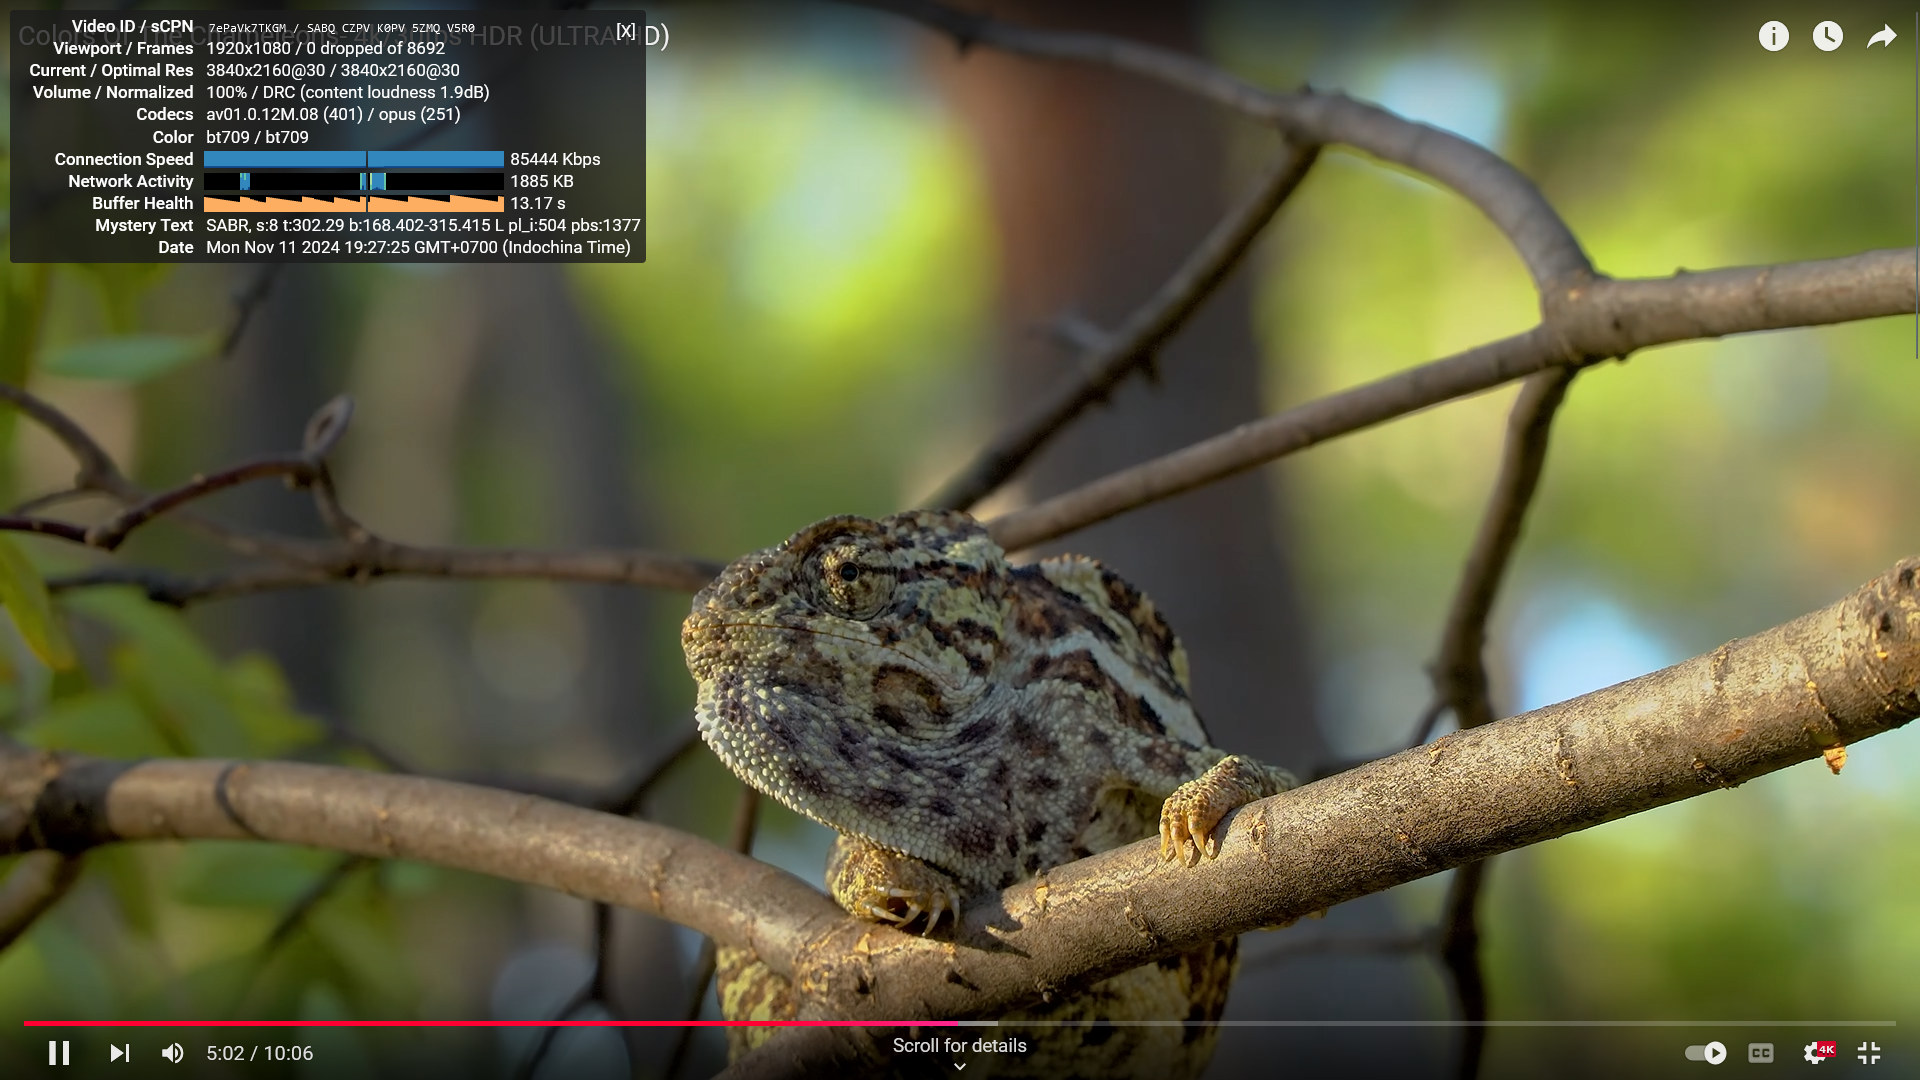Click the 5:02 / 10:06 time display
Viewport: 1920px width, 1080px height.
click(x=260, y=1053)
